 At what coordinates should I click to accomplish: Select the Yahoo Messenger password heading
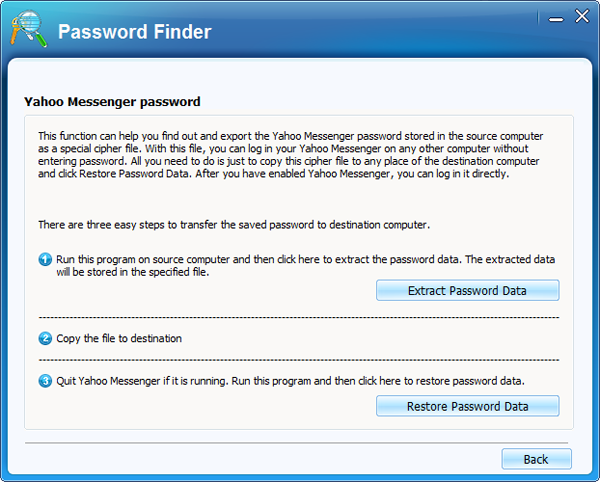tap(112, 102)
